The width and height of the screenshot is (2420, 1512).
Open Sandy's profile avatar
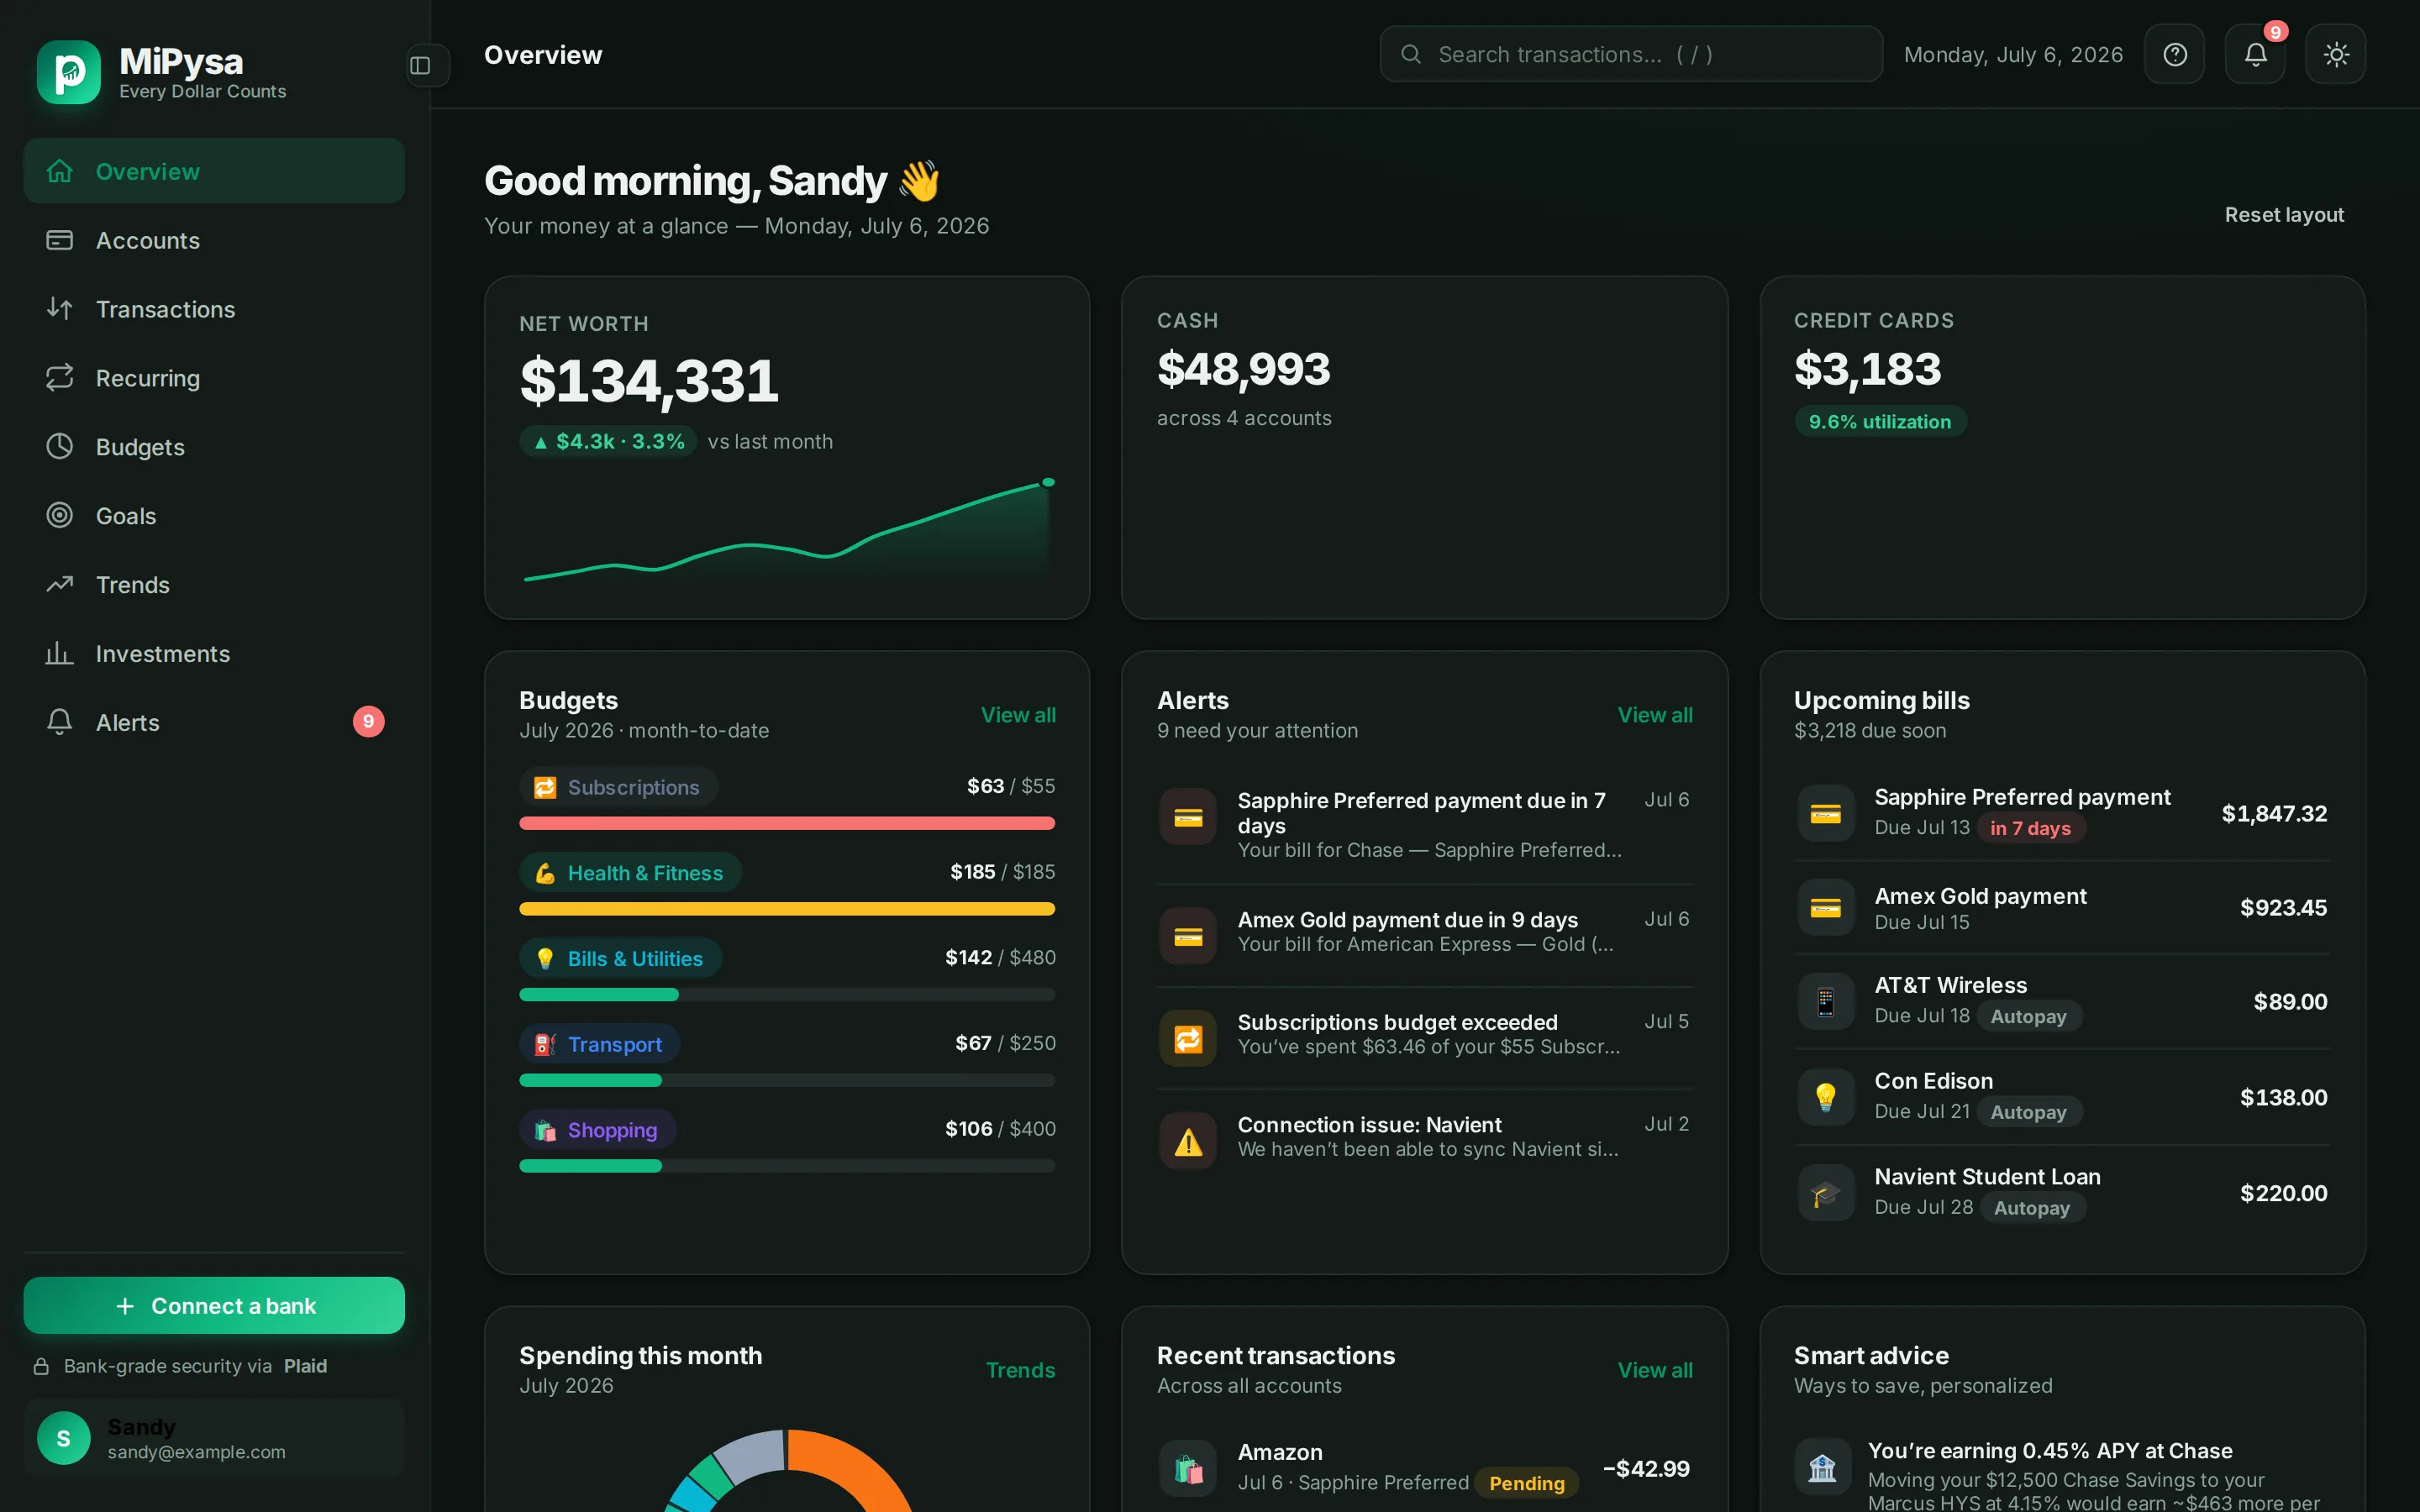point(63,1438)
